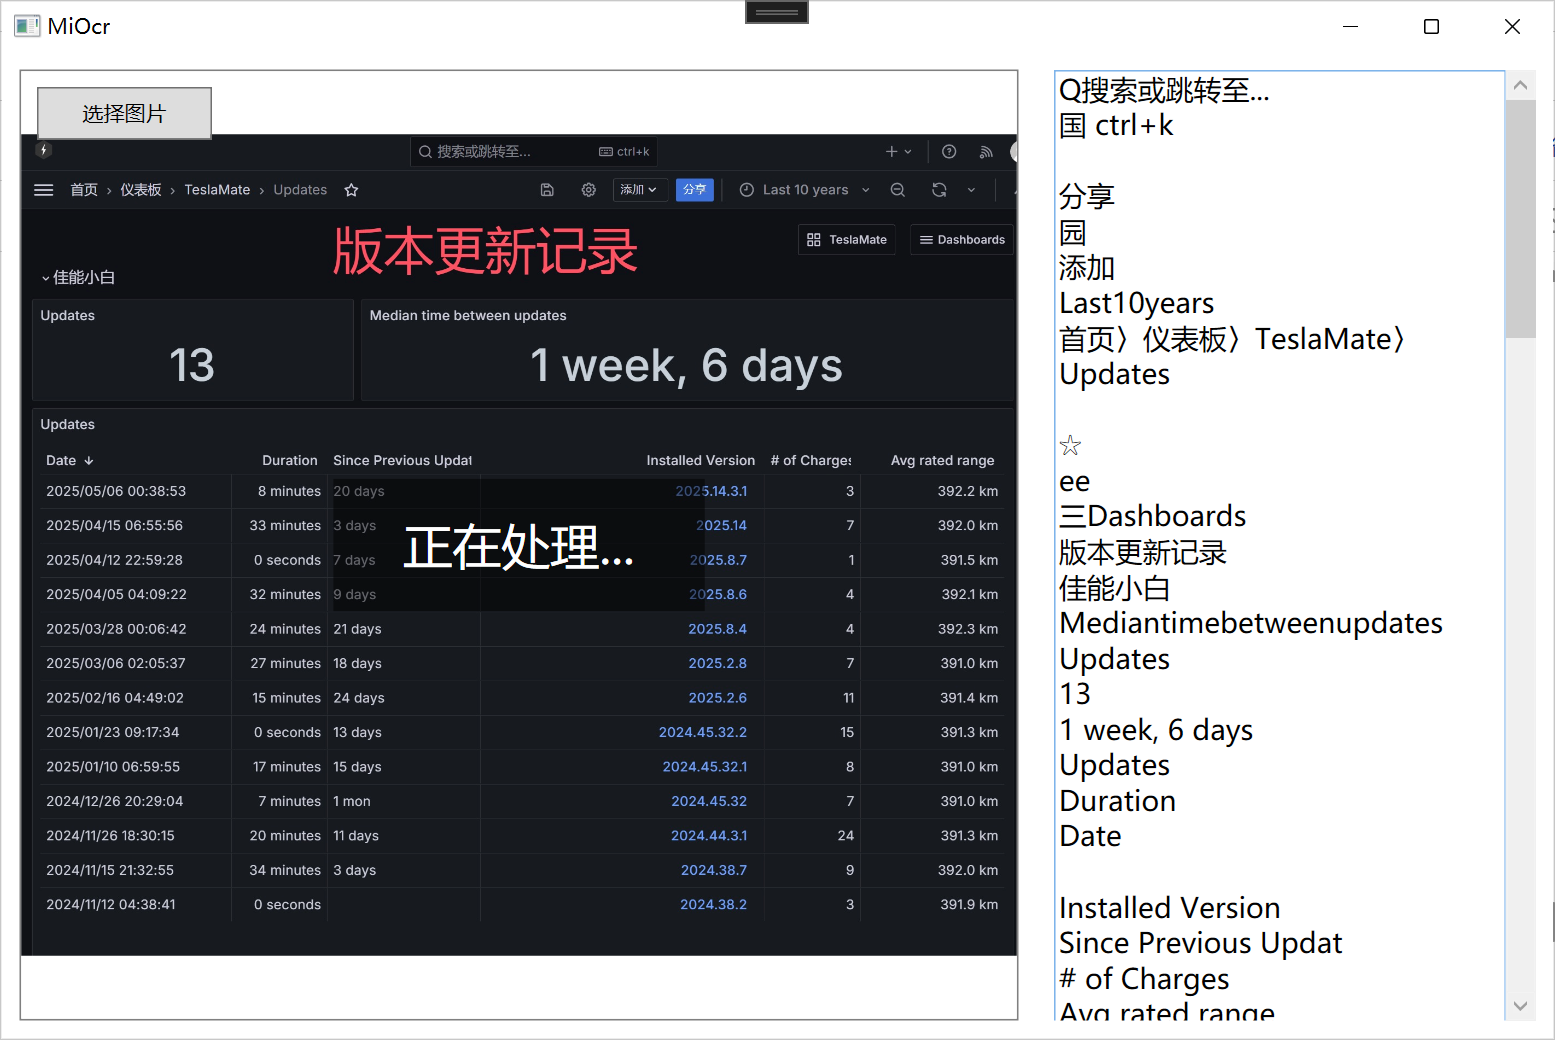Click the 13 updates stat value
The height and width of the screenshot is (1040, 1555).
point(192,365)
